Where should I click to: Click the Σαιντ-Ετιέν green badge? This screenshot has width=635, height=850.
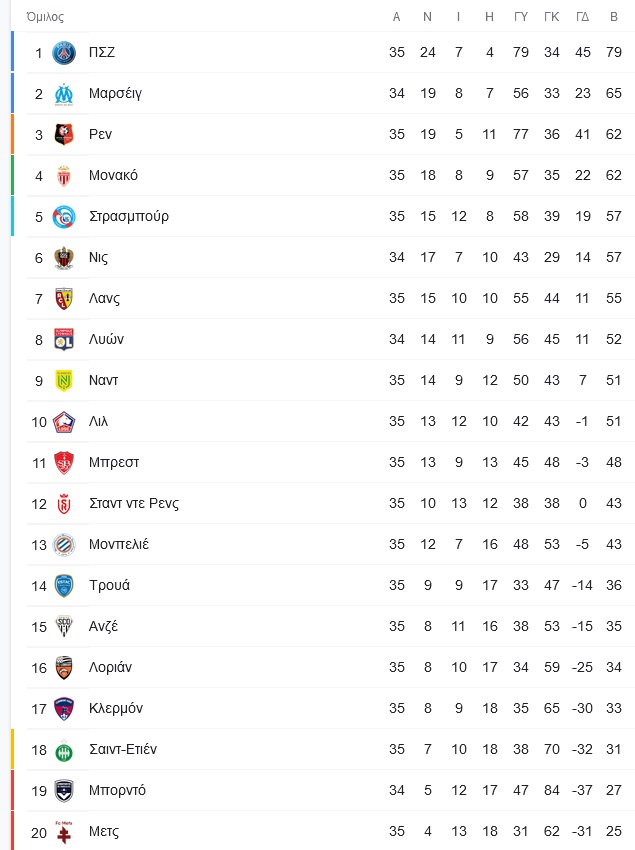click(x=64, y=751)
